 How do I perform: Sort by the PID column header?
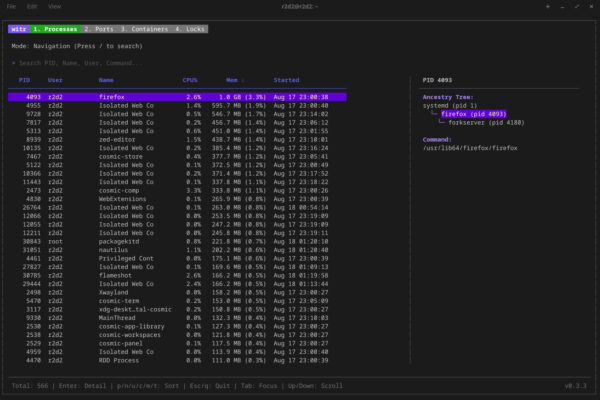(24, 80)
